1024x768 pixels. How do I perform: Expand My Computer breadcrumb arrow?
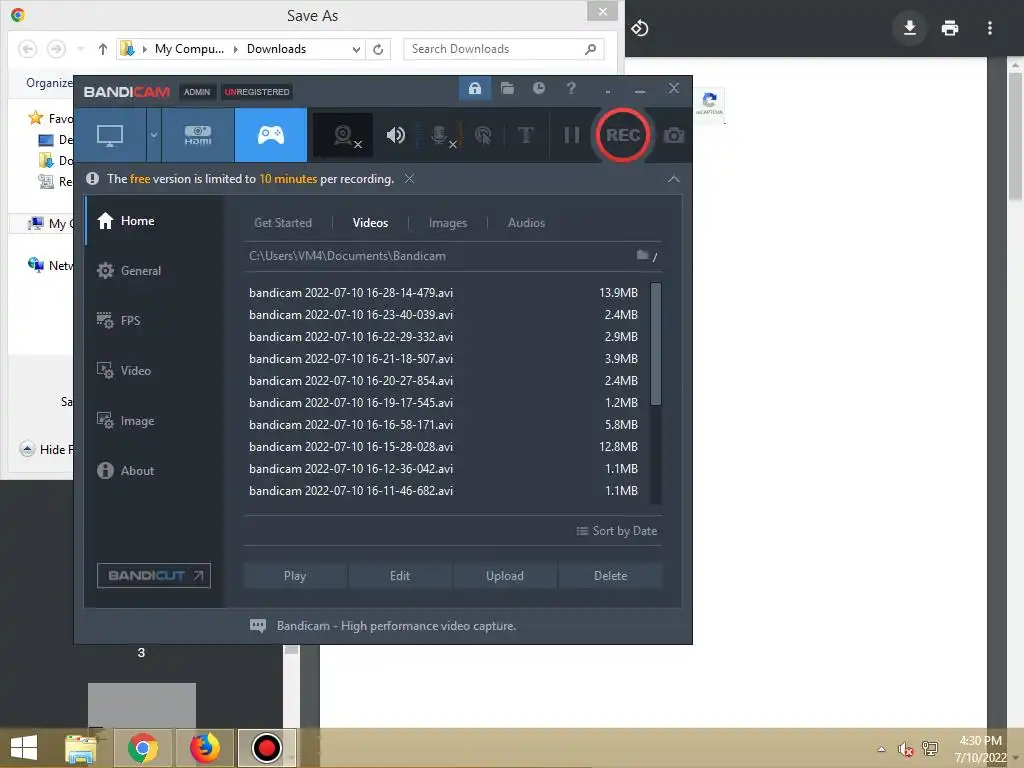(x=236, y=49)
